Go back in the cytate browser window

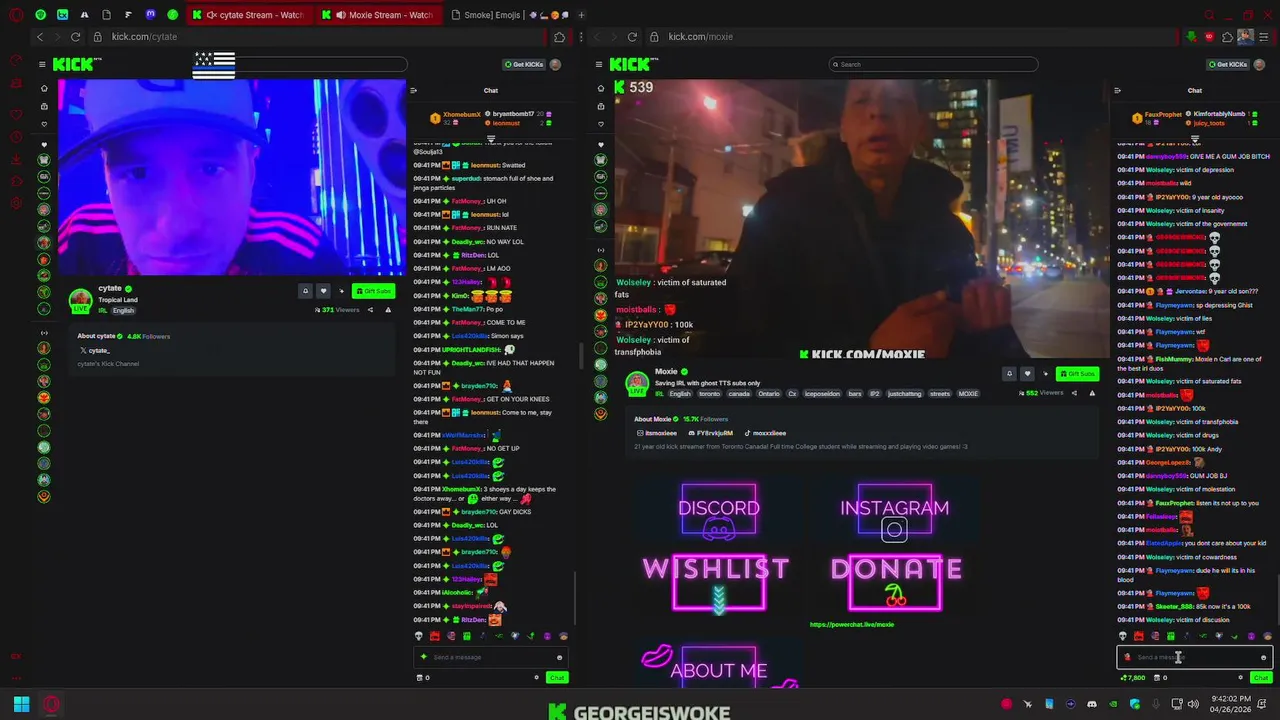[40, 37]
